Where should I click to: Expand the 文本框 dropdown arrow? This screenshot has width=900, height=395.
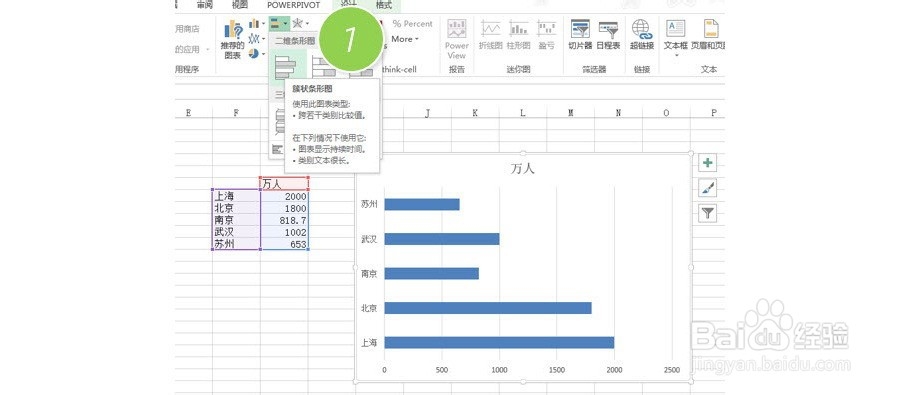point(676,56)
